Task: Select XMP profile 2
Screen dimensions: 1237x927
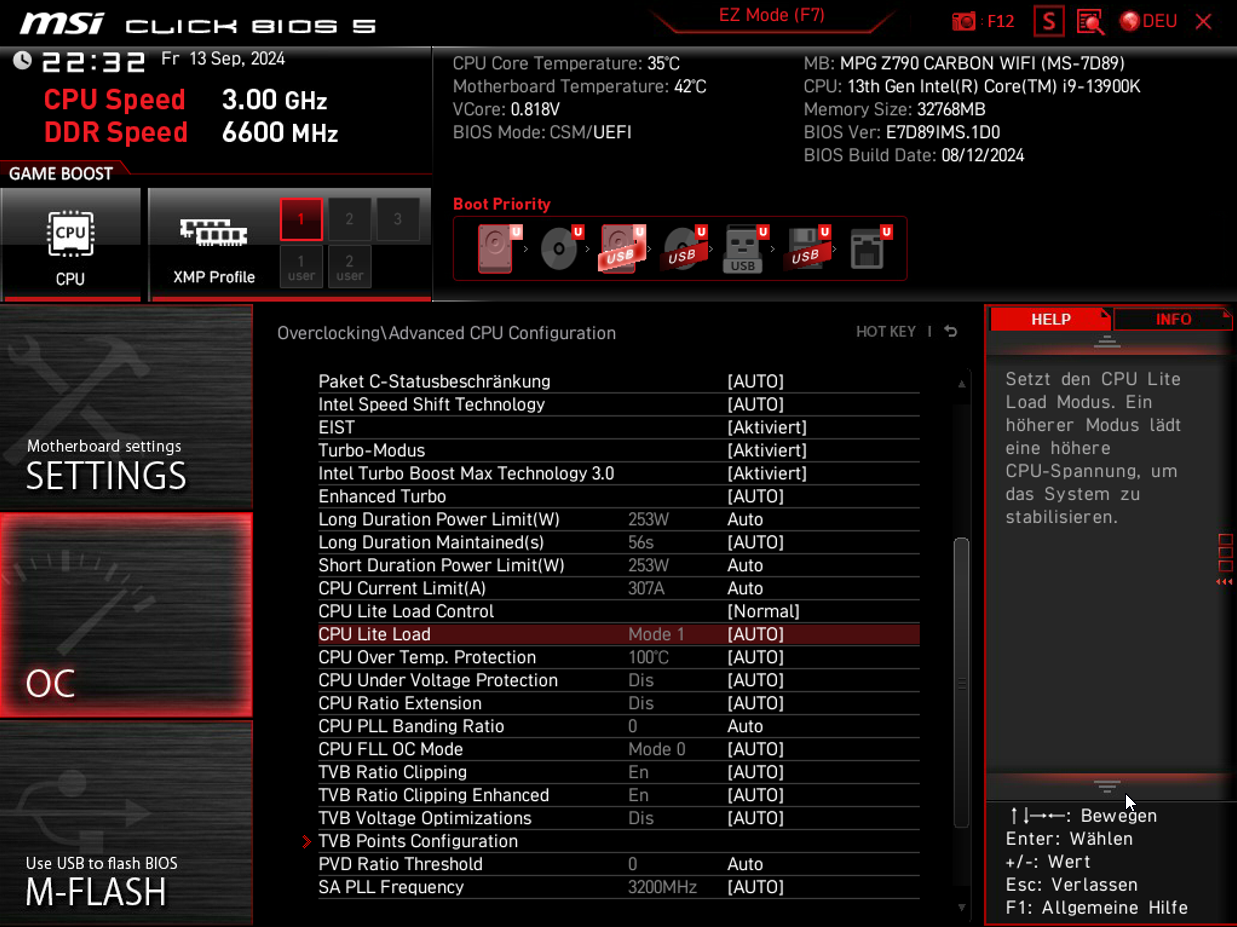Action: pyautogui.click(x=349, y=219)
